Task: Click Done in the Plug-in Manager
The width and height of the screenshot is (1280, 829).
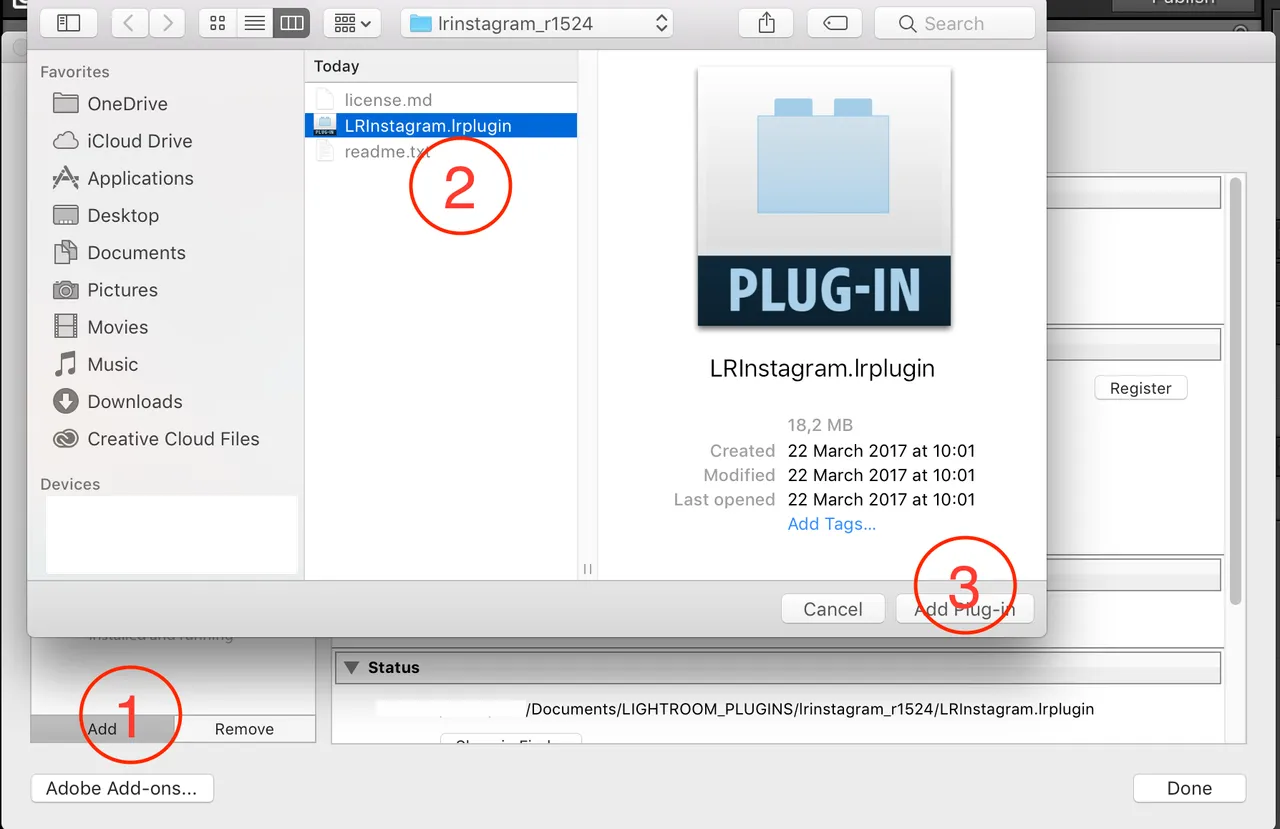Action: pos(1189,788)
